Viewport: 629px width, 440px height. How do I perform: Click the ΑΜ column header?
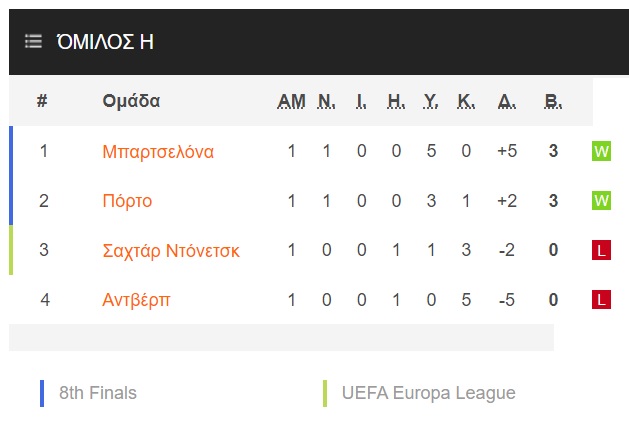(x=291, y=101)
